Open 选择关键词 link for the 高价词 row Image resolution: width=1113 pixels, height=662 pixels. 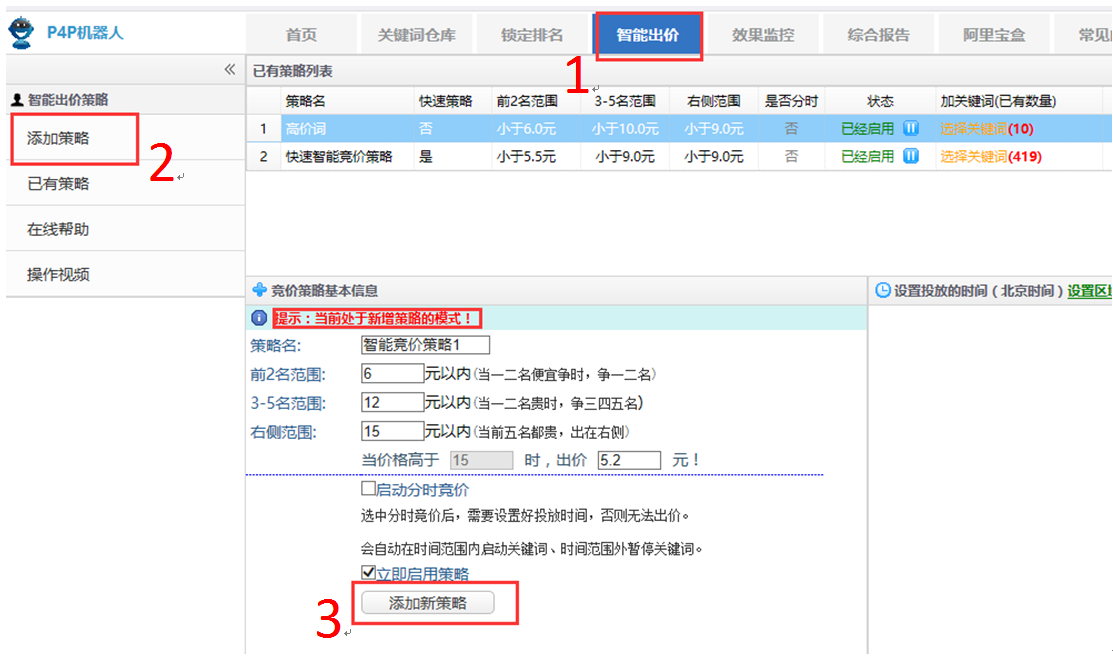tap(973, 128)
